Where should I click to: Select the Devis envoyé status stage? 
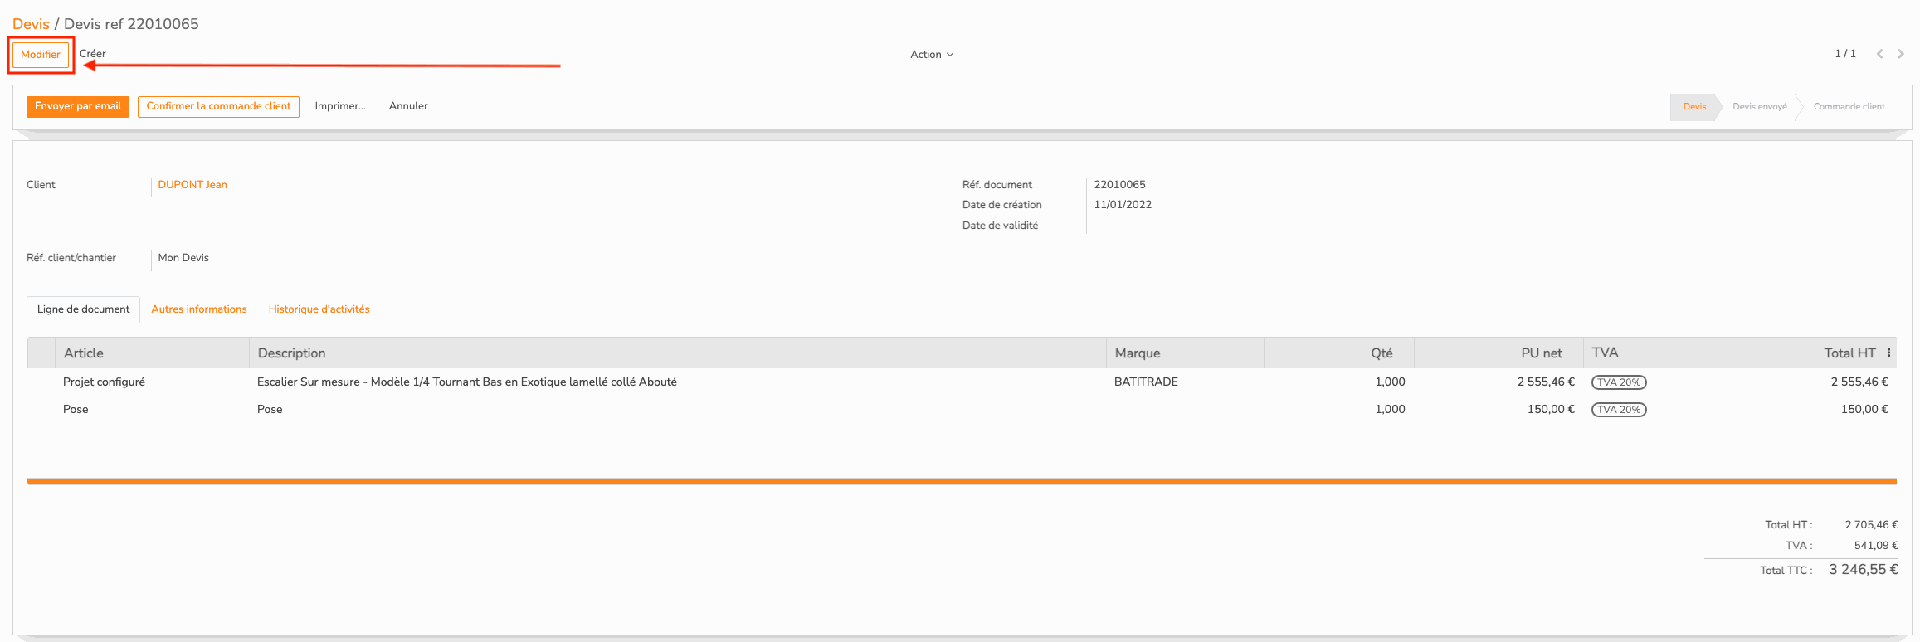coord(1759,107)
